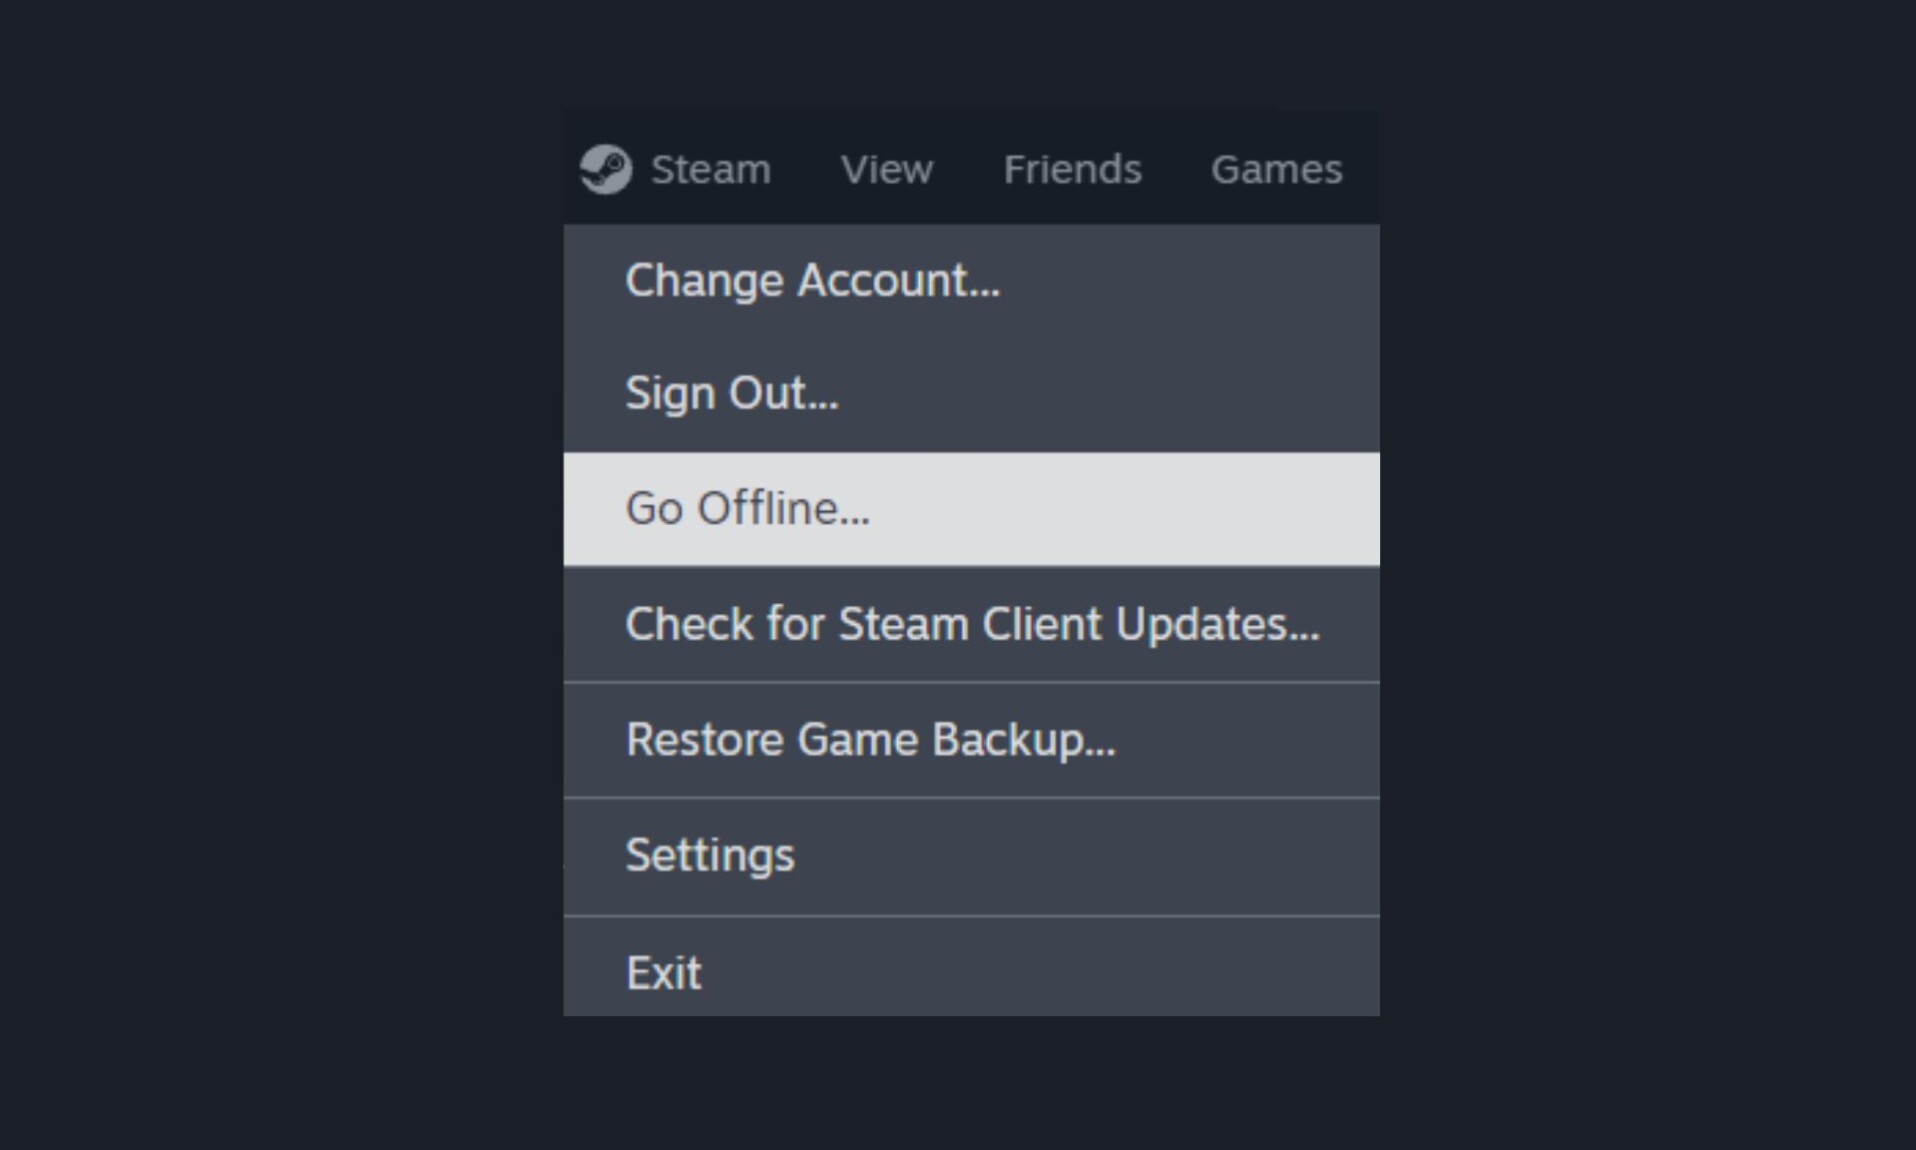1916x1150 pixels.
Task: Open the Games menu
Action: (1276, 169)
